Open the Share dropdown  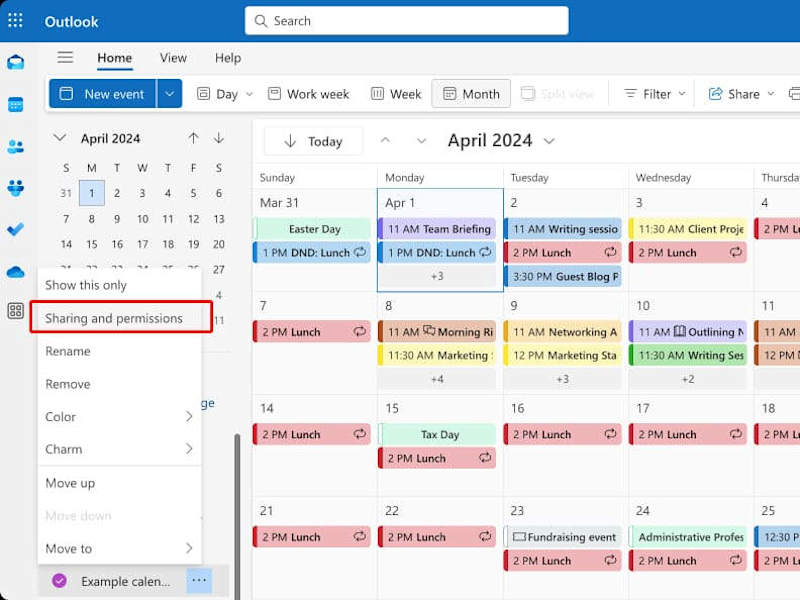pyautogui.click(x=742, y=94)
